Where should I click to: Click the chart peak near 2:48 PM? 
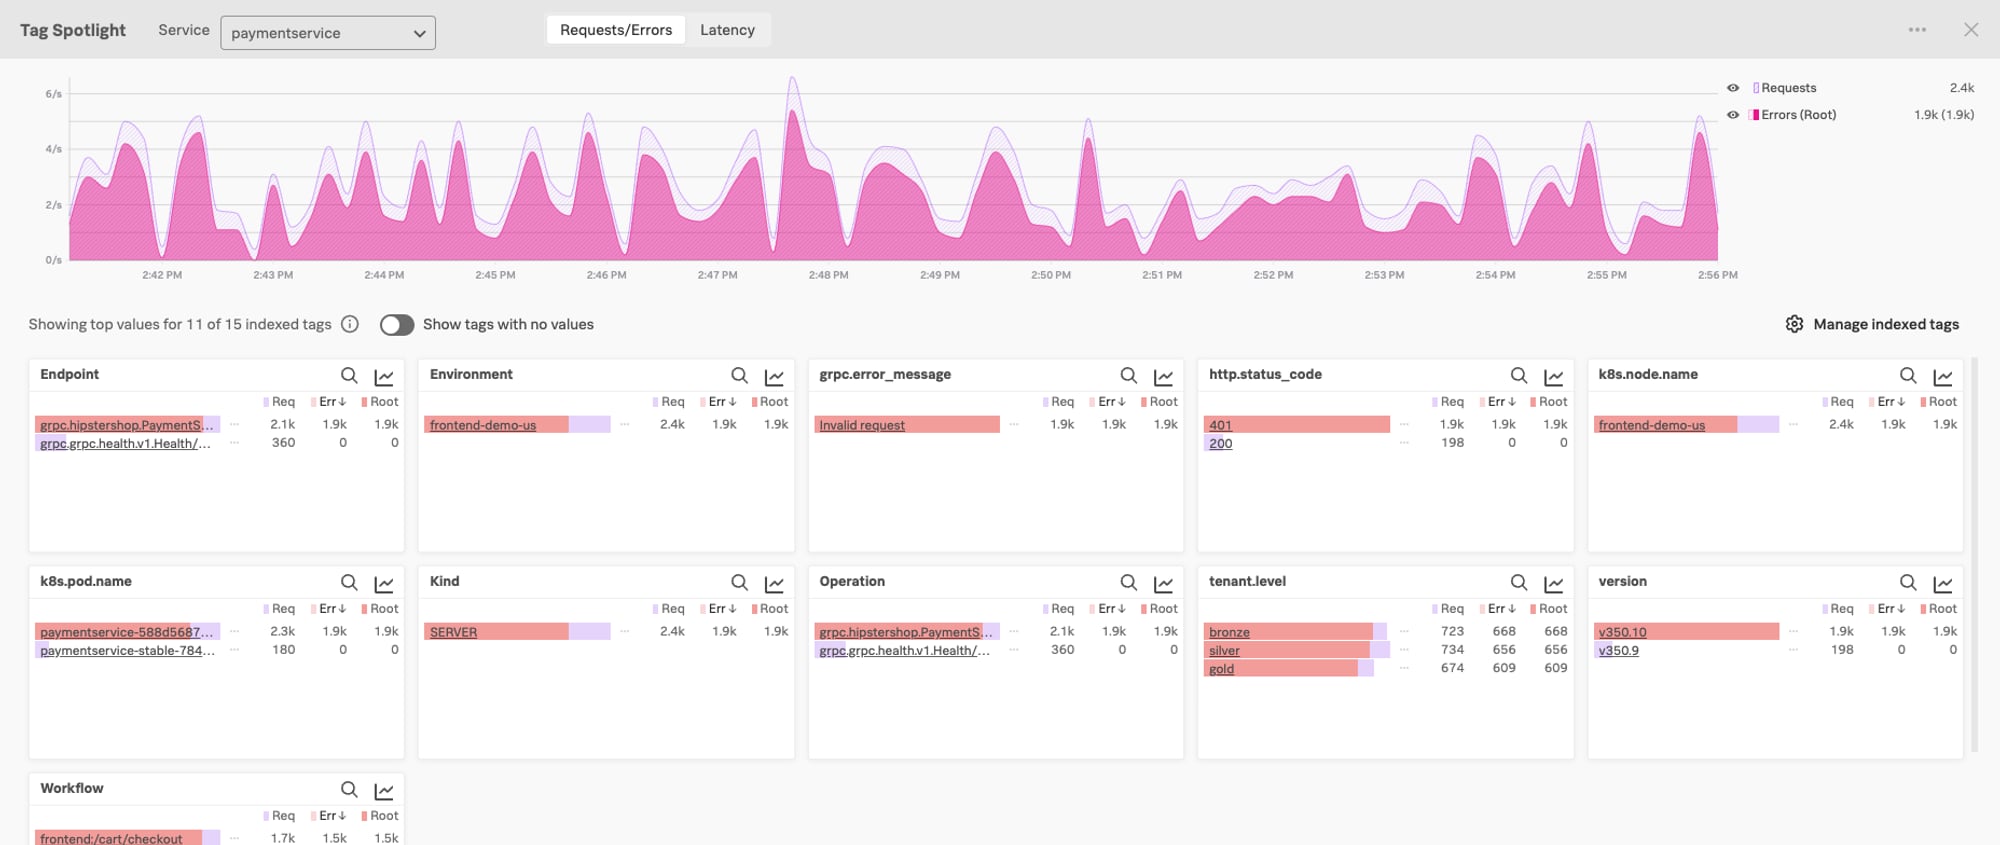(793, 80)
